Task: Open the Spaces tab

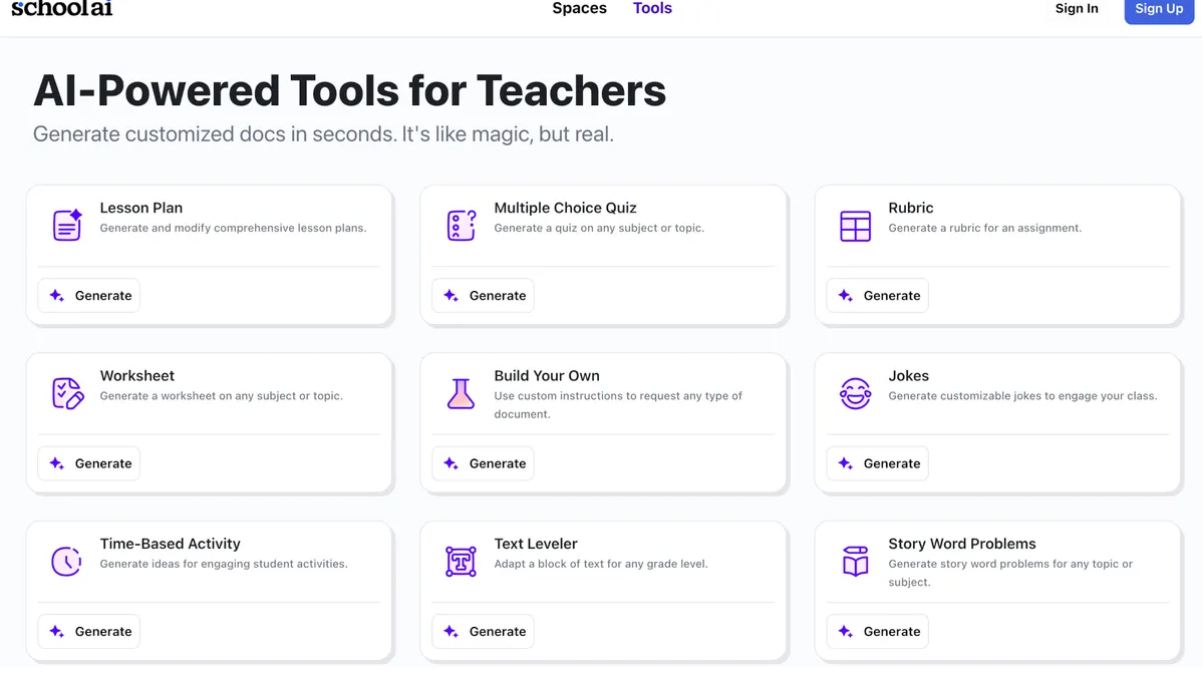Action: tap(580, 8)
